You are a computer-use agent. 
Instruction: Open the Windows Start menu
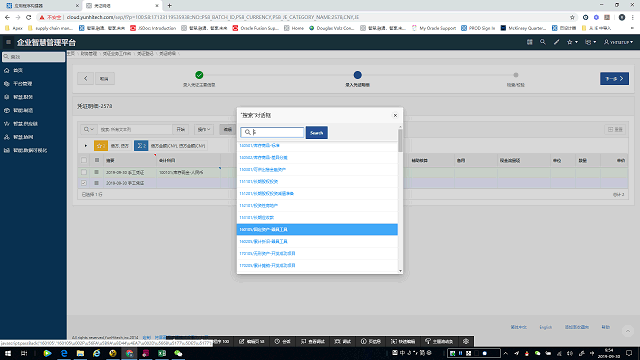[8, 353]
